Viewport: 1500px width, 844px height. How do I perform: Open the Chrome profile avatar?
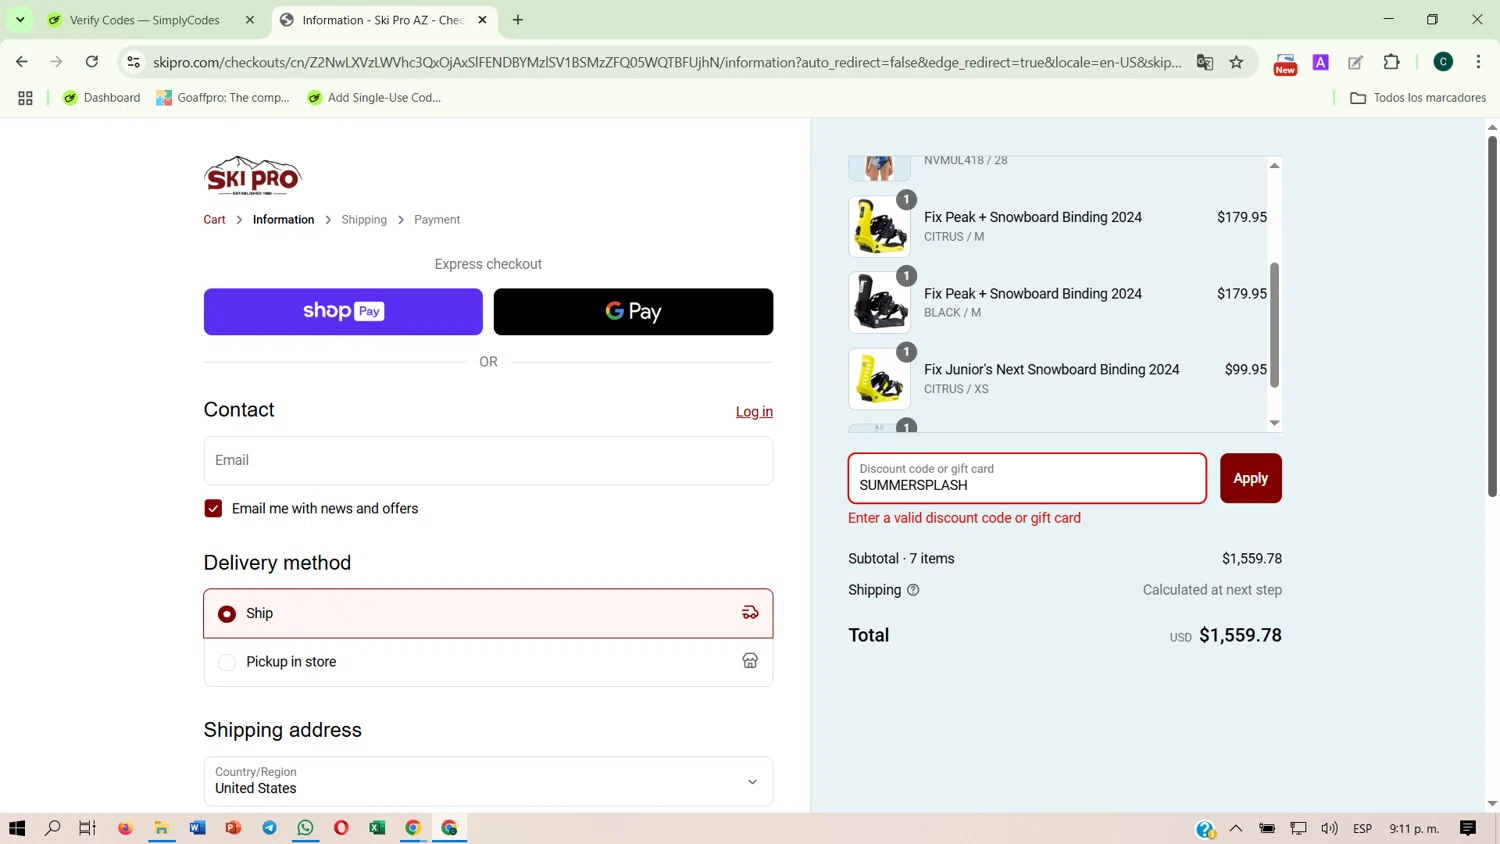1443,62
